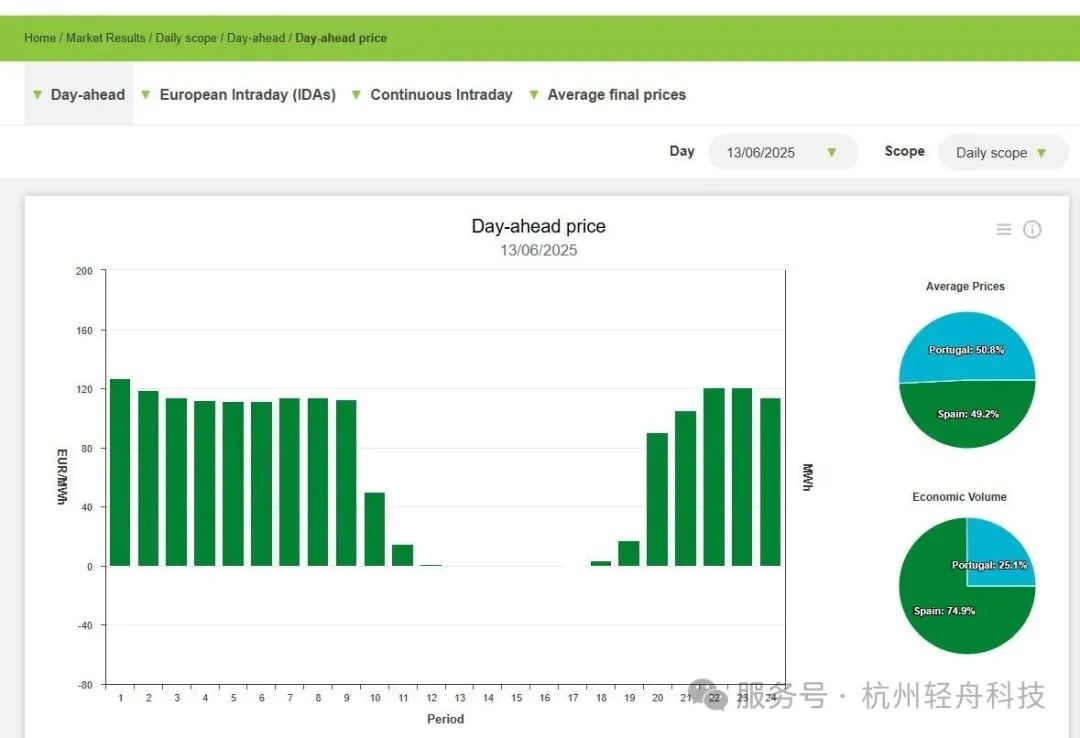Open the chart hamburger menu icon
Viewport: 1080px width, 738px height.
coord(1004,230)
